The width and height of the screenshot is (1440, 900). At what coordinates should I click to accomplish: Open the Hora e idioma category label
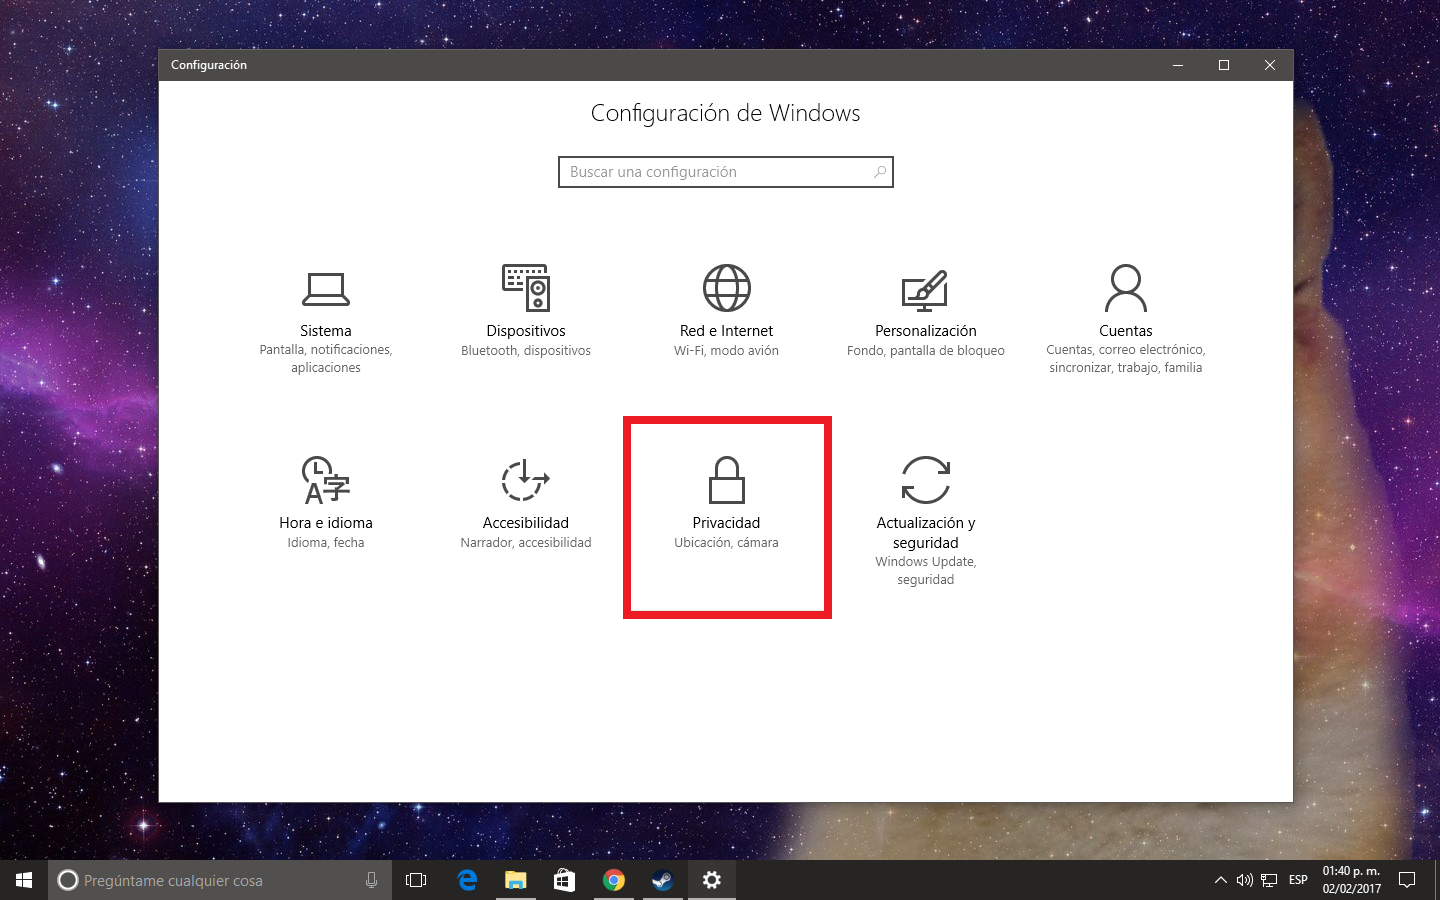click(326, 523)
